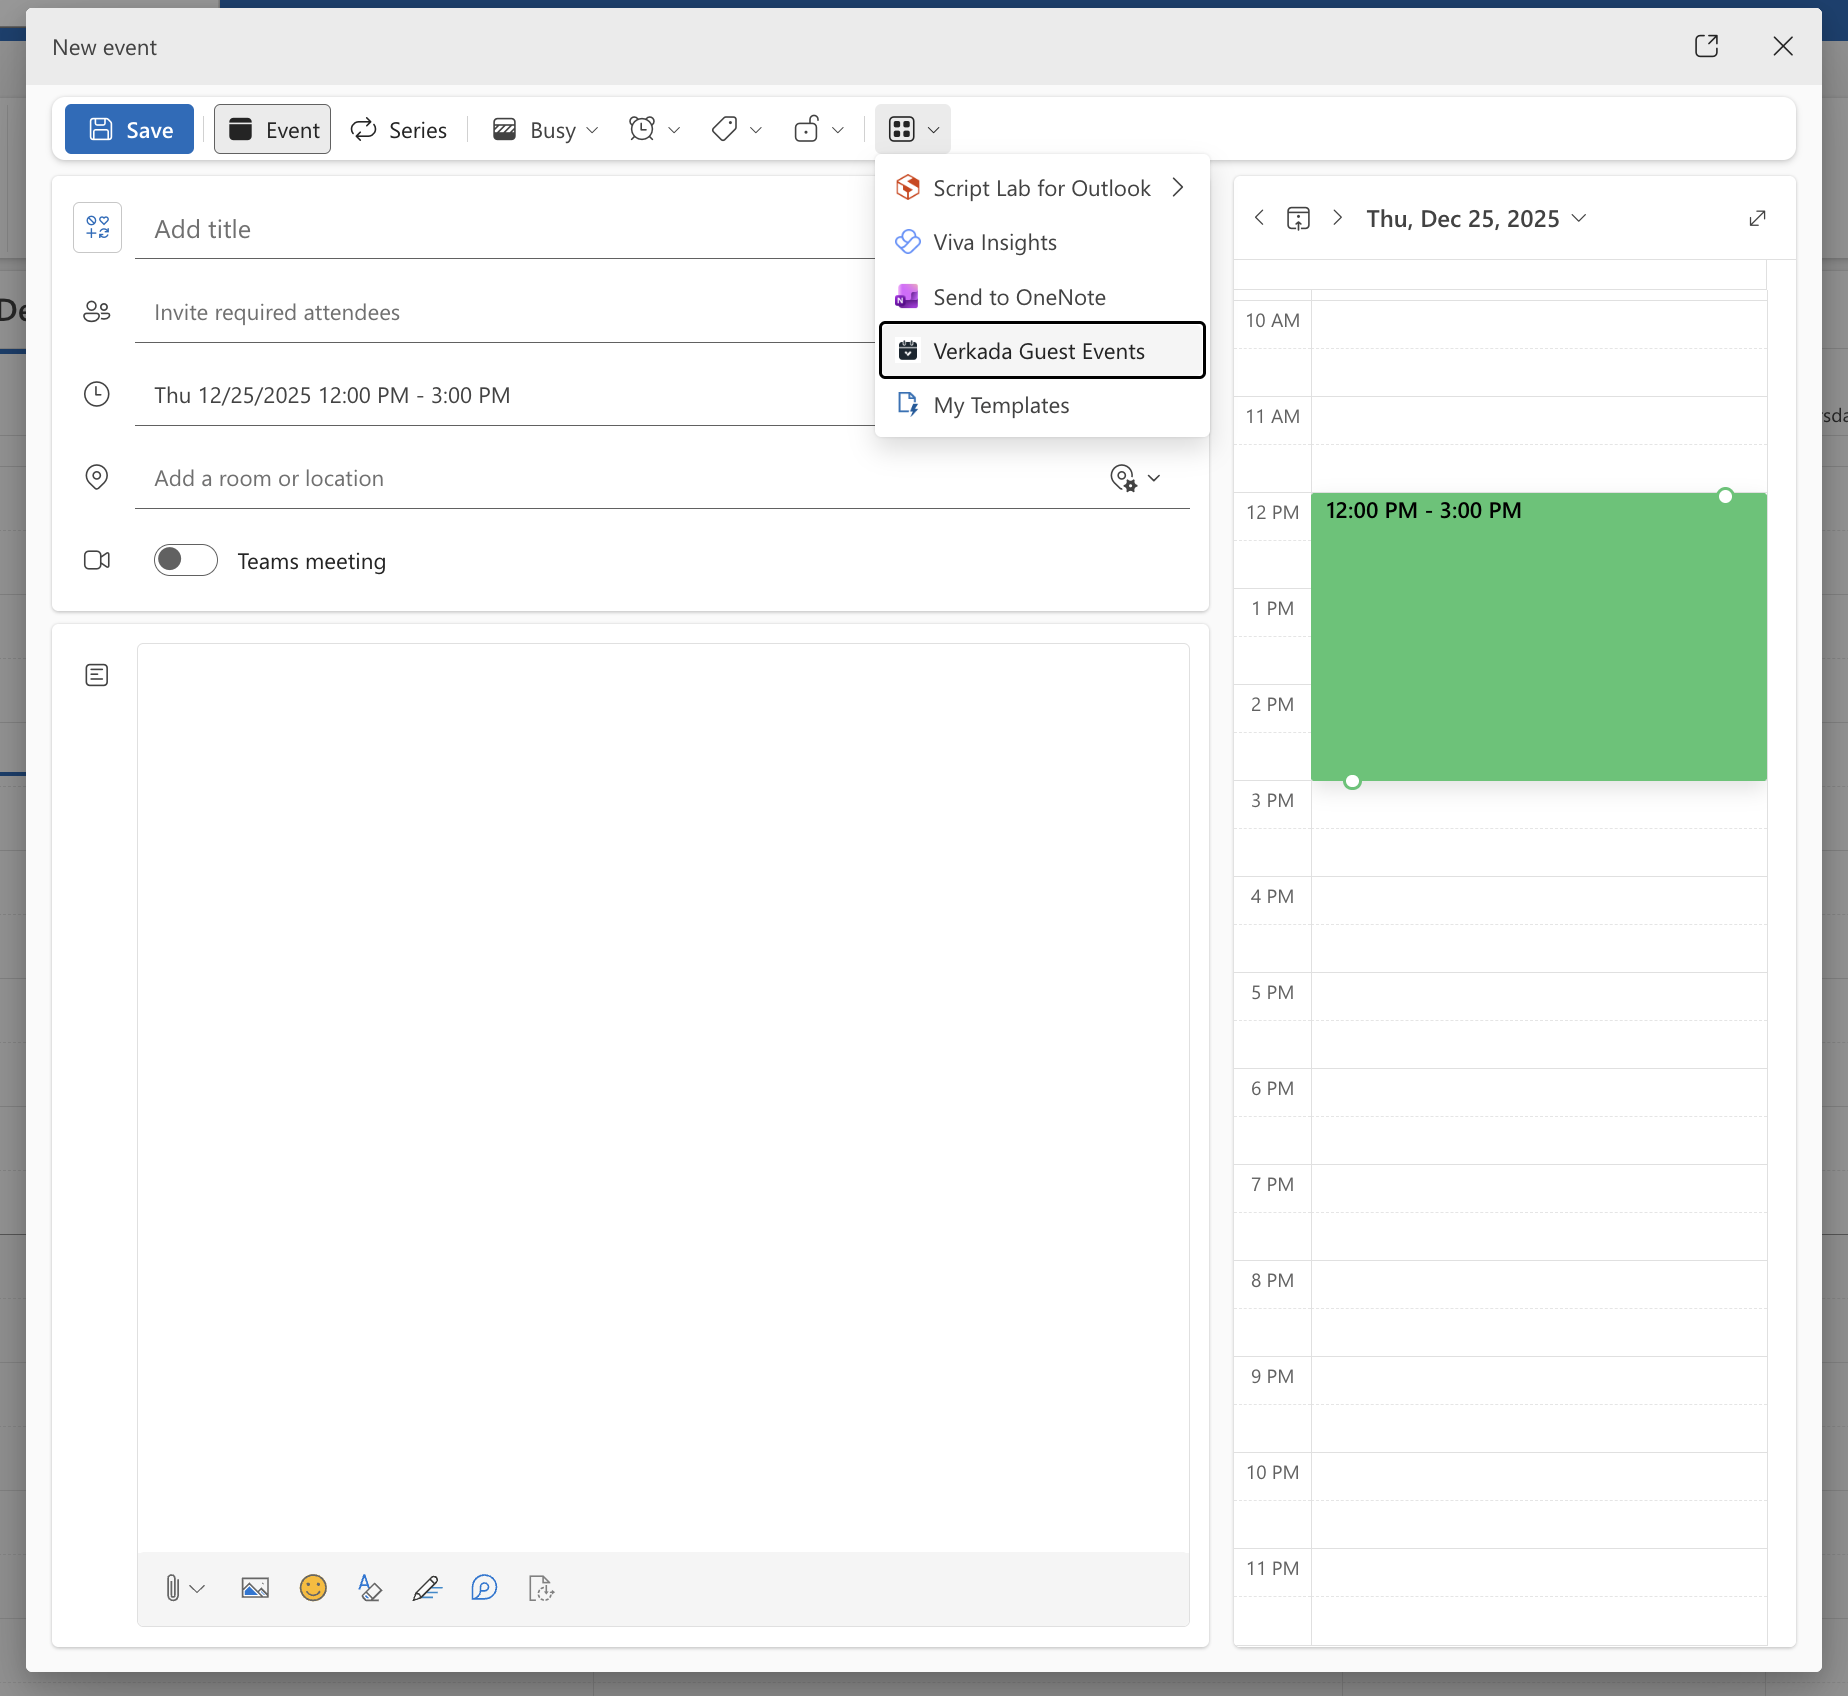This screenshot has height=1696, width=1848.
Task: Click the go to today calendar icon
Action: (1298, 218)
